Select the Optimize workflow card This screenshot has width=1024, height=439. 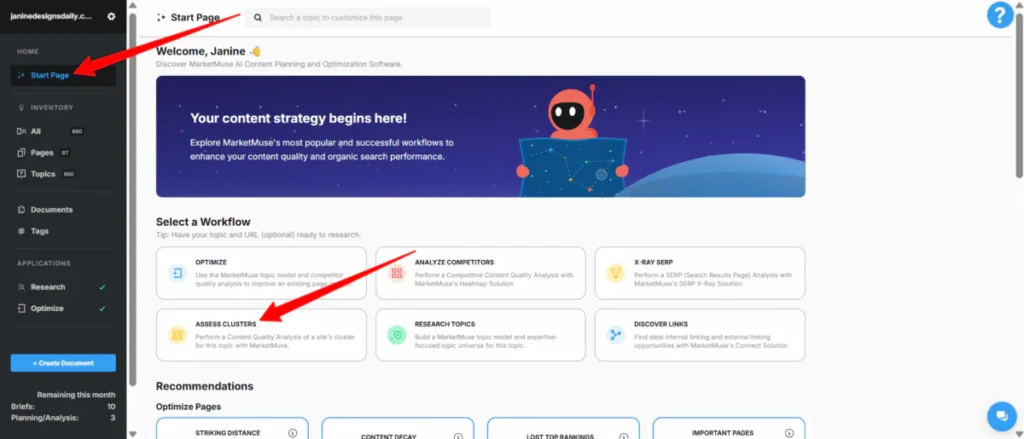click(x=261, y=273)
